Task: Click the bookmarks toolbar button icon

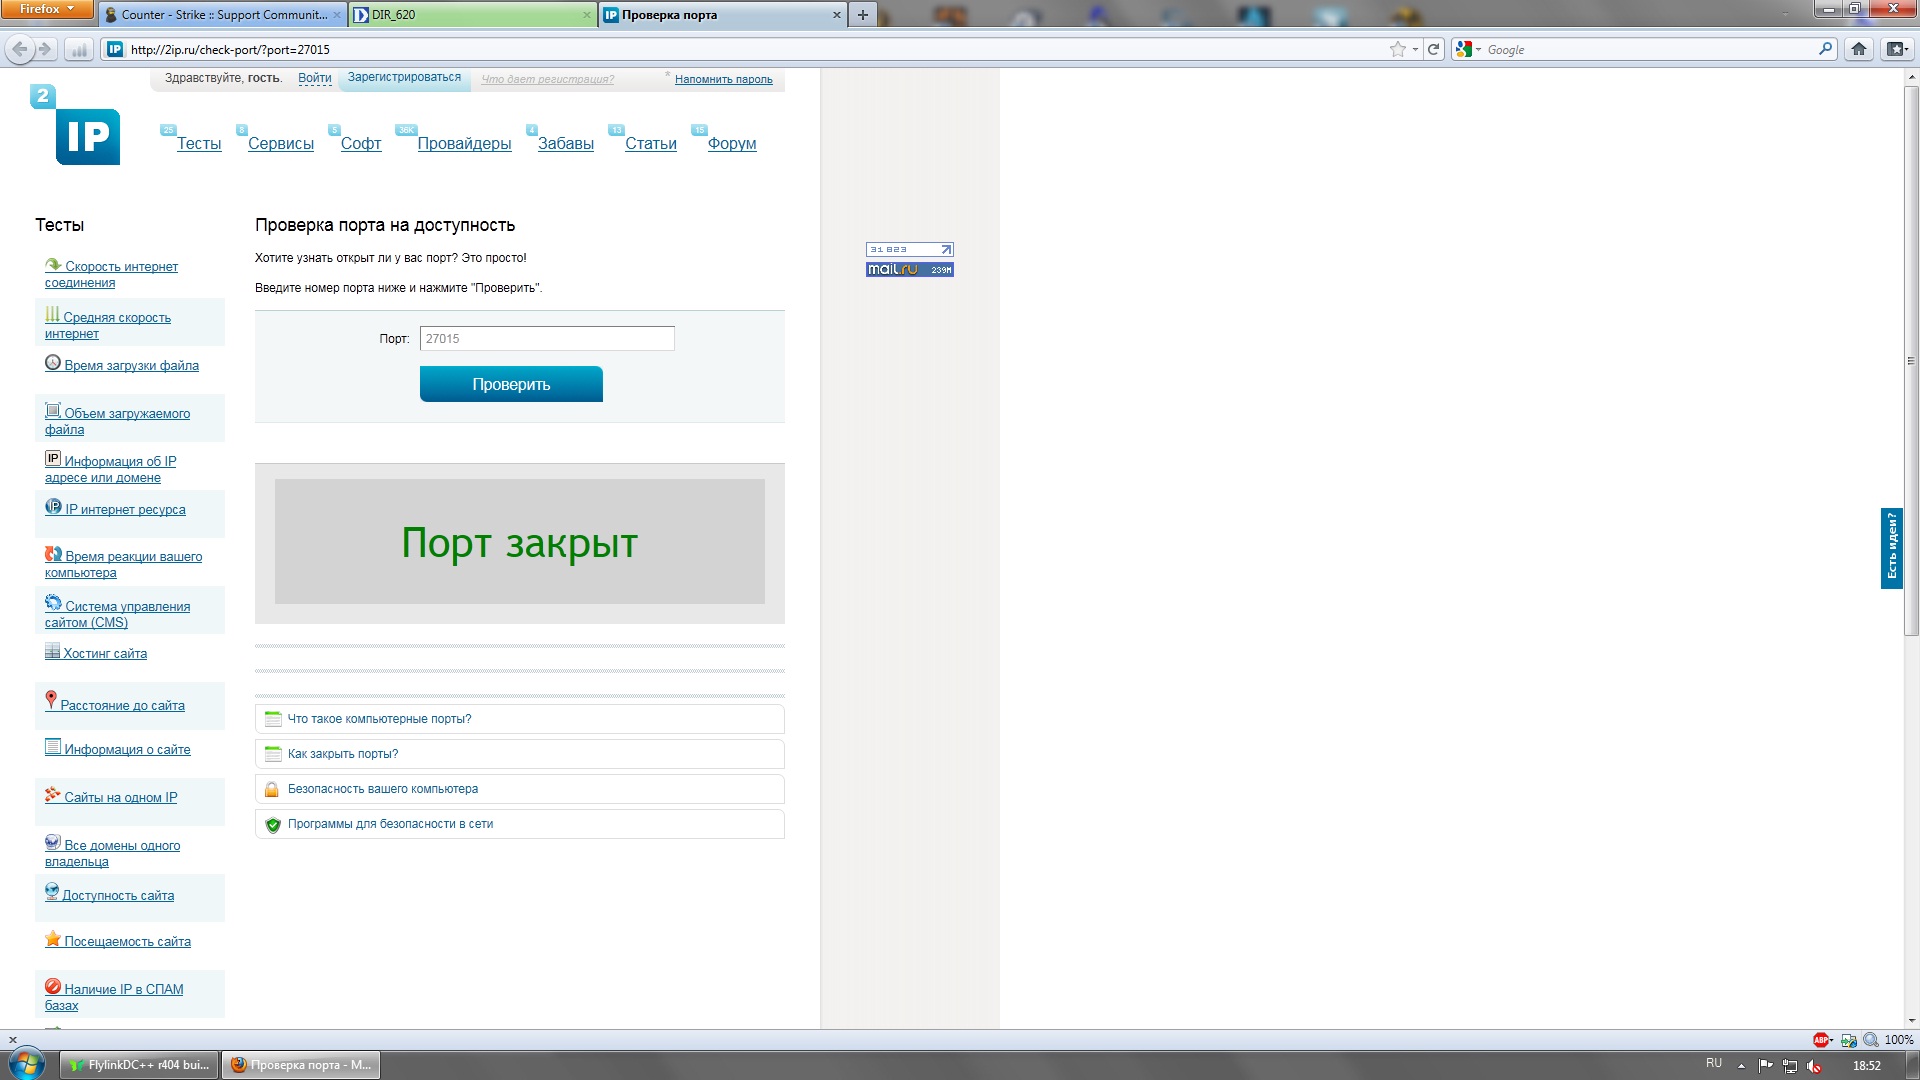Action: point(1896,49)
